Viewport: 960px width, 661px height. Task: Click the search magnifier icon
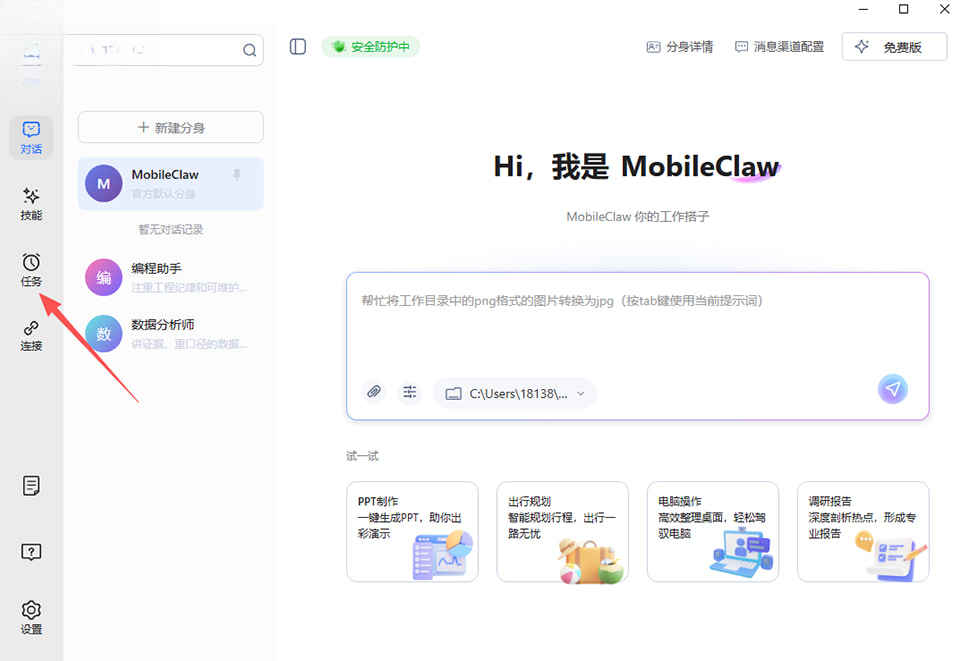click(249, 50)
